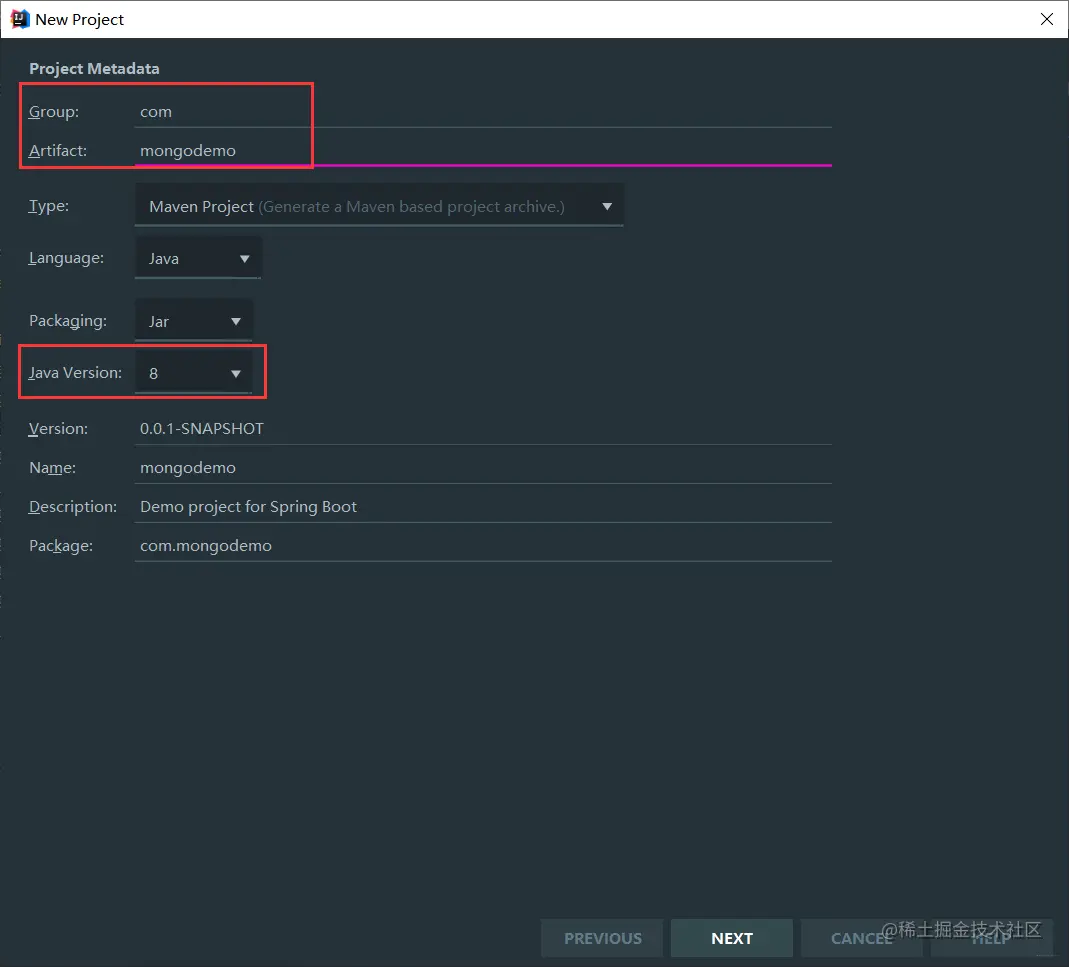Click the Group label

[54, 112]
